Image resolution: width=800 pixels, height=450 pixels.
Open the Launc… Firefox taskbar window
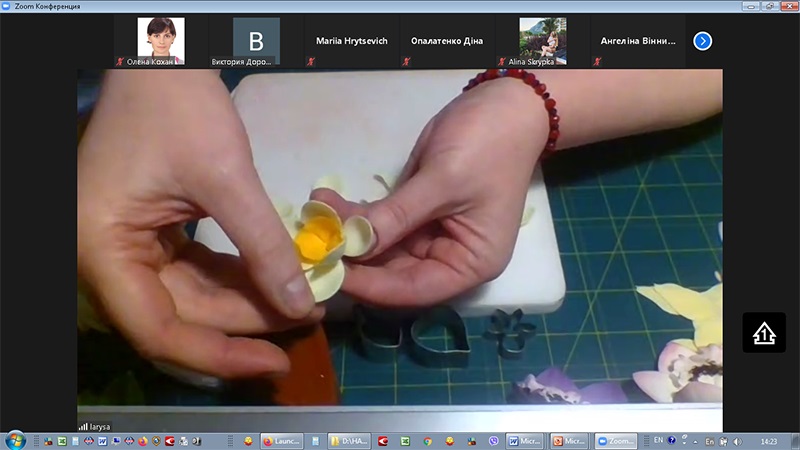point(282,440)
